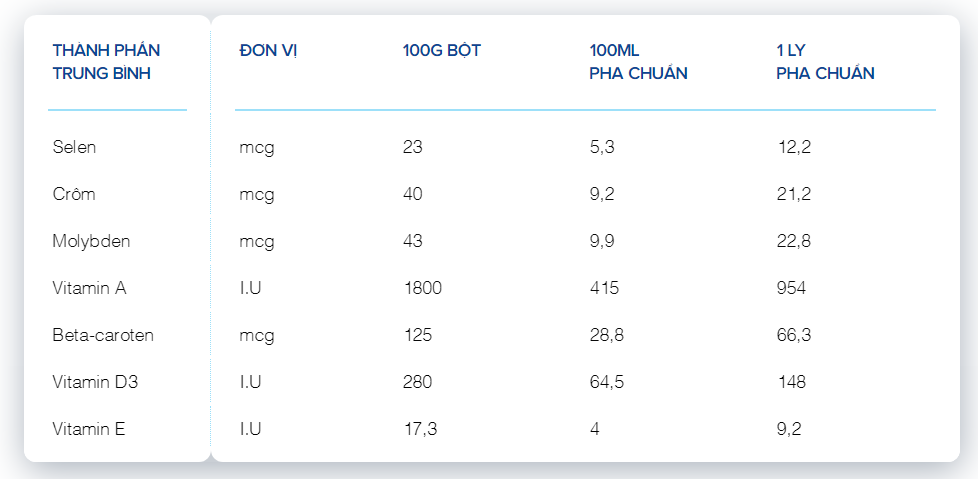The image size is (978, 479).
Task: Select the Selen row label
Action: coord(74,147)
